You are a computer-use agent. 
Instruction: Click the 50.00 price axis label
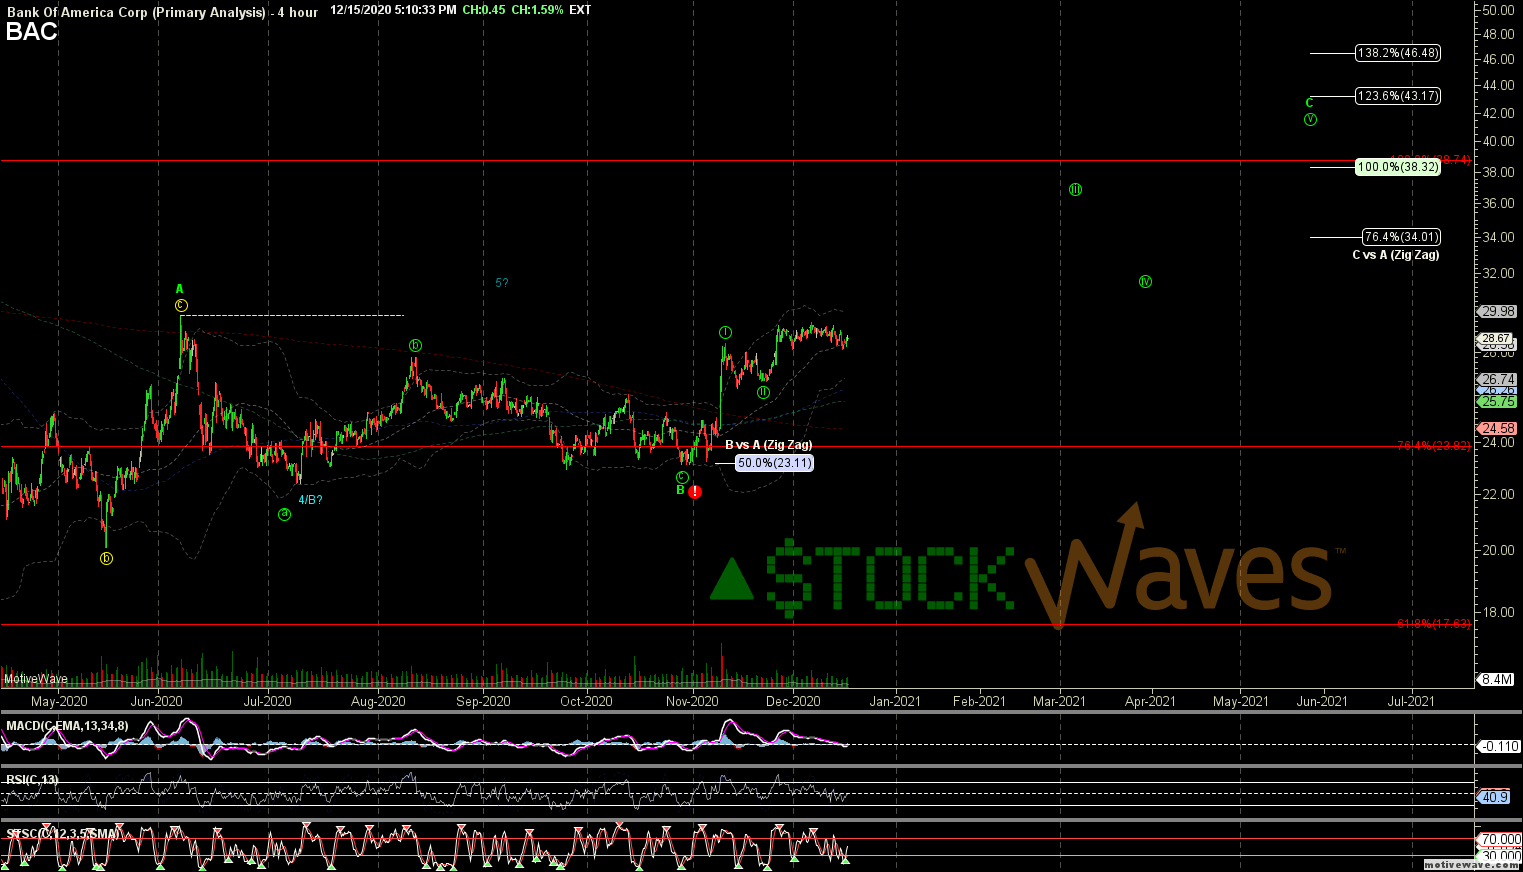(1498, 10)
